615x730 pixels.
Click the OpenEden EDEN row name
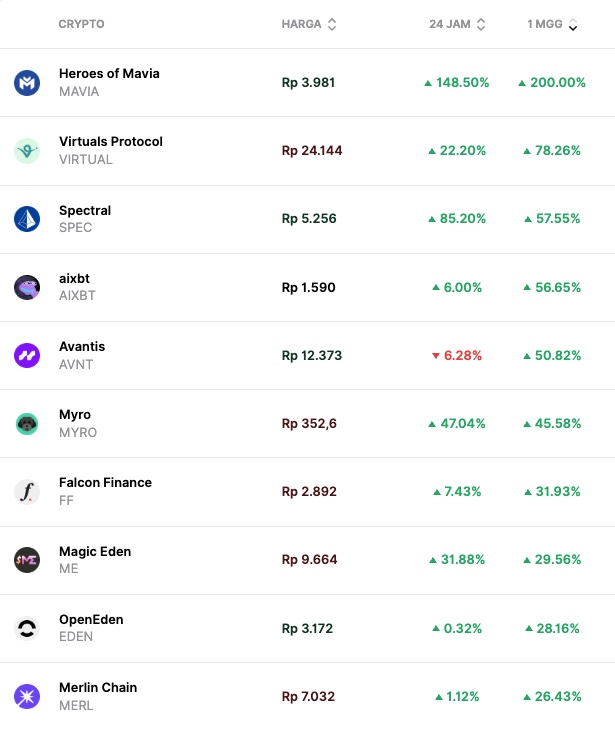coord(91,620)
